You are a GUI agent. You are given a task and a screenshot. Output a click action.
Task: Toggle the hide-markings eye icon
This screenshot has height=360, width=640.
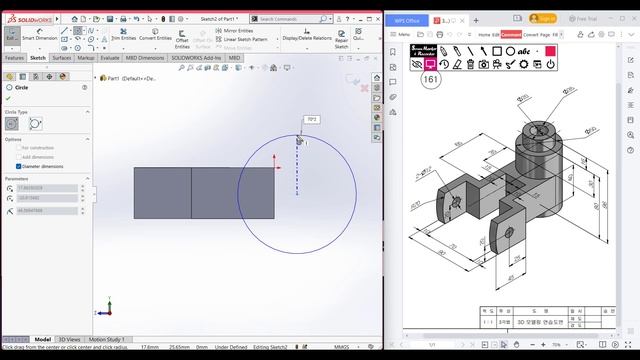coord(417,64)
